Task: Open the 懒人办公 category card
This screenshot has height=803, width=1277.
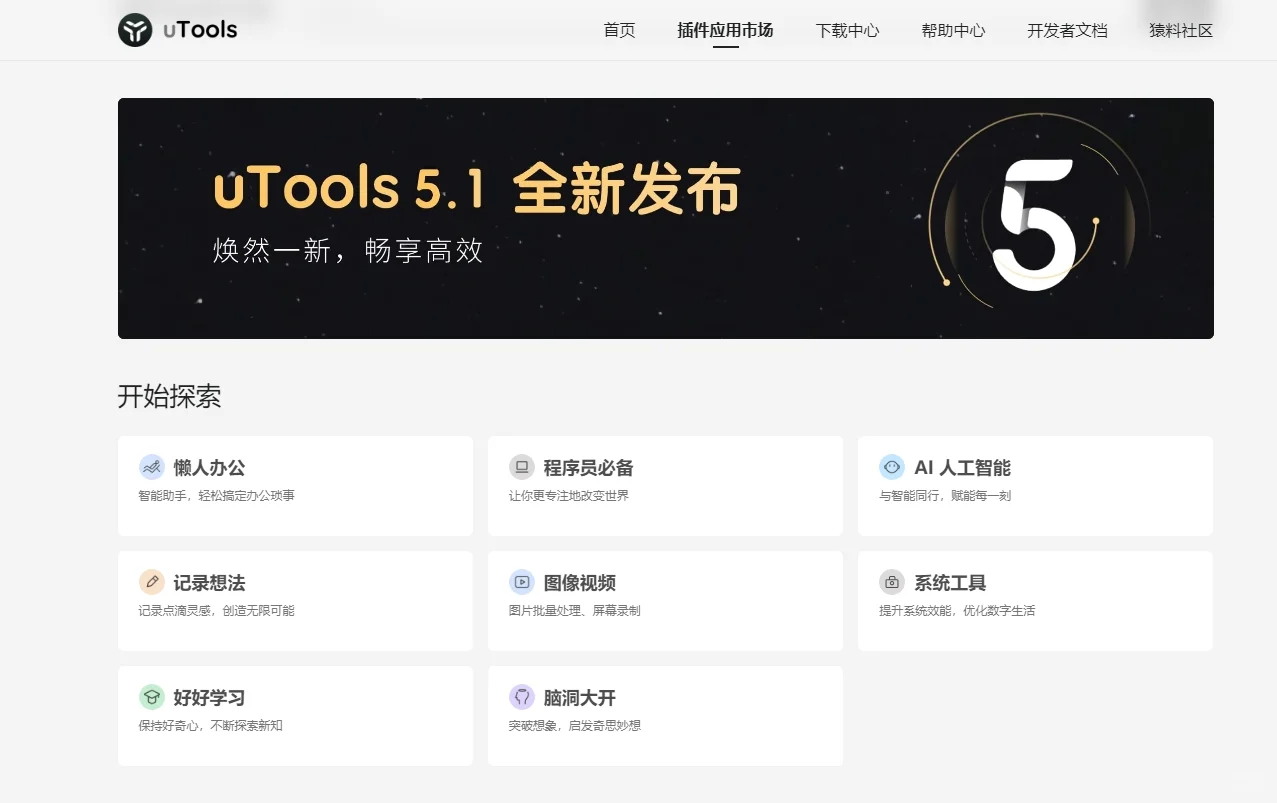Action: 295,486
